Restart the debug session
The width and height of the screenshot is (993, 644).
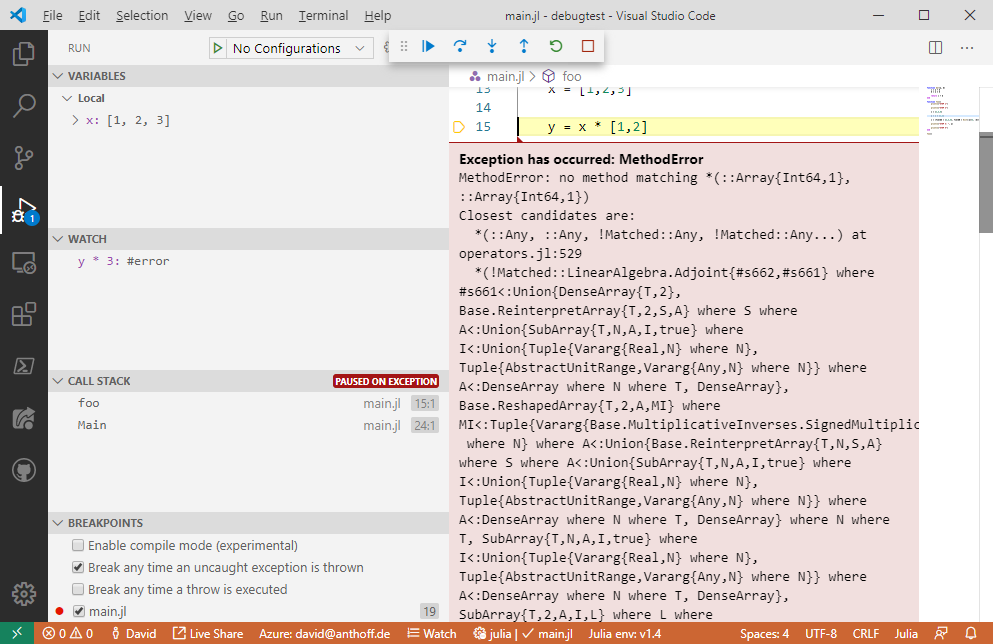point(556,45)
